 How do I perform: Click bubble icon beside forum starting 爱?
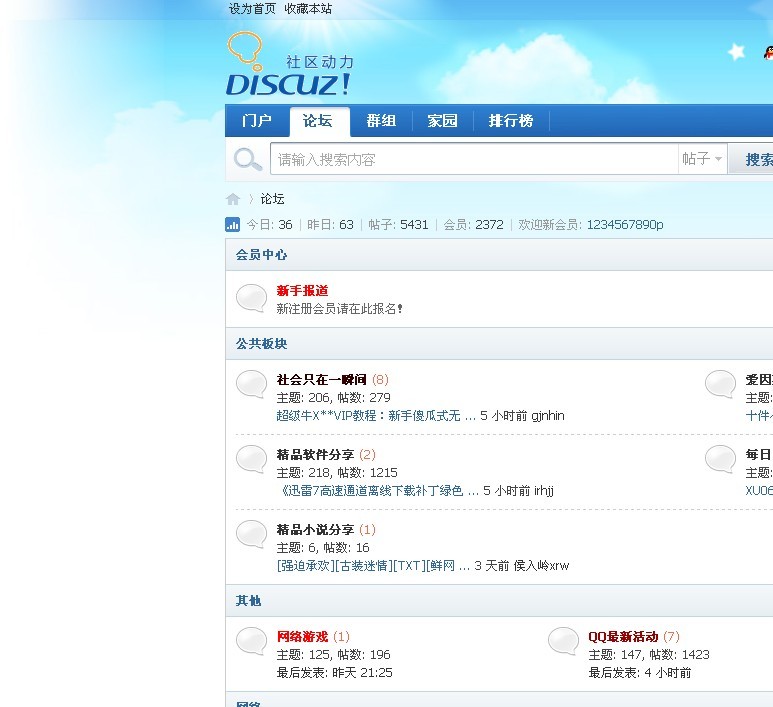point(720,384)
